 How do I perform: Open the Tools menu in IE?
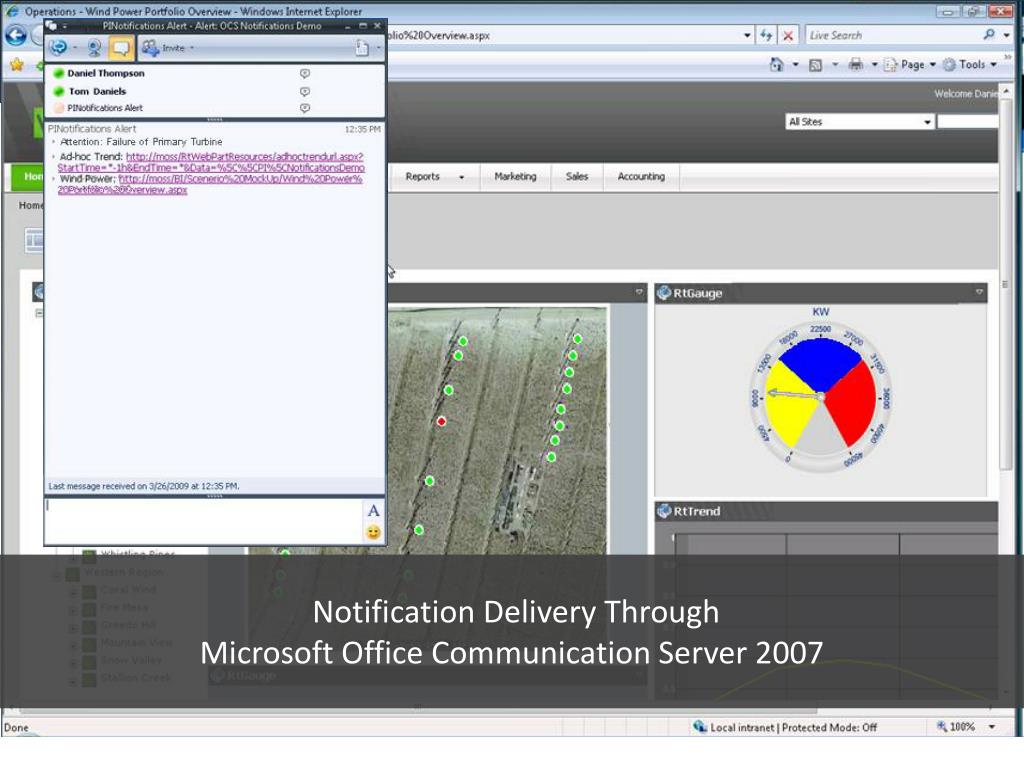(x=970, y=64)
